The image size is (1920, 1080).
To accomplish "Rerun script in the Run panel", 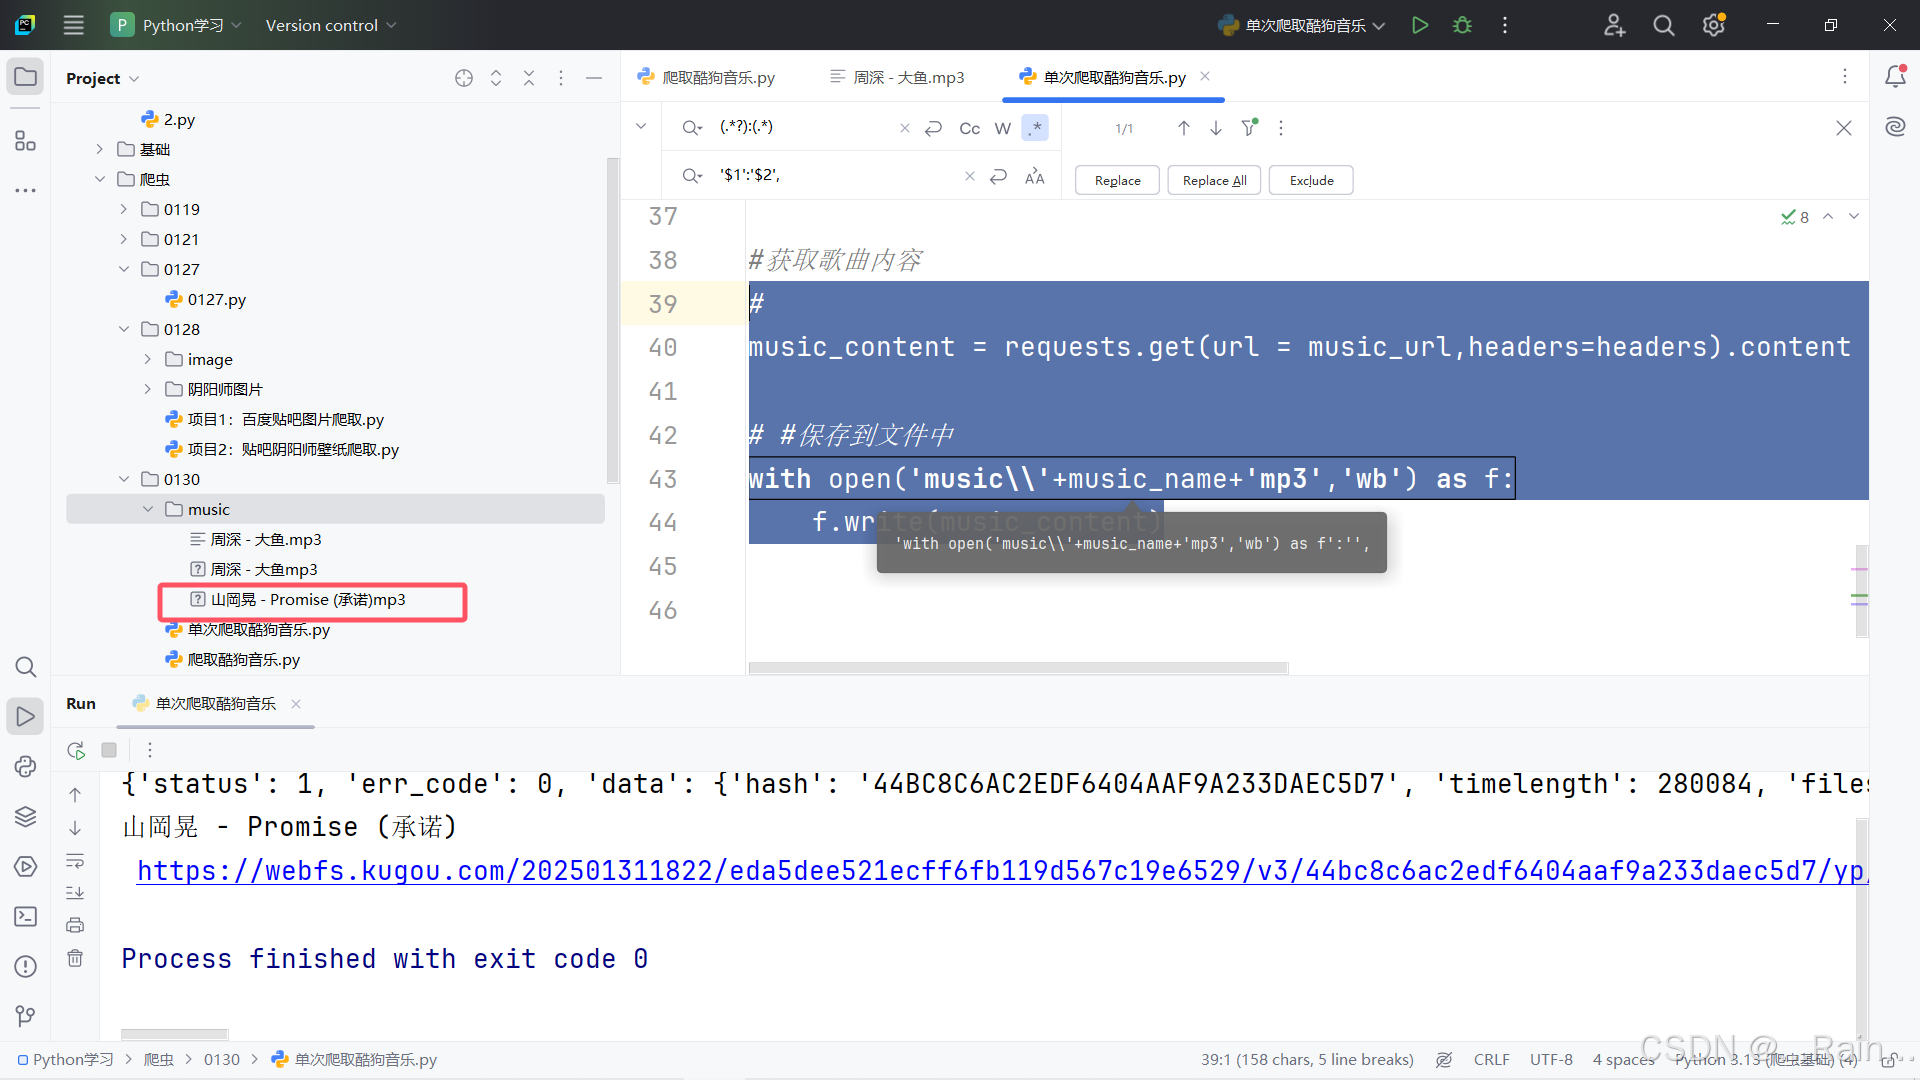I will coord(76,750).
